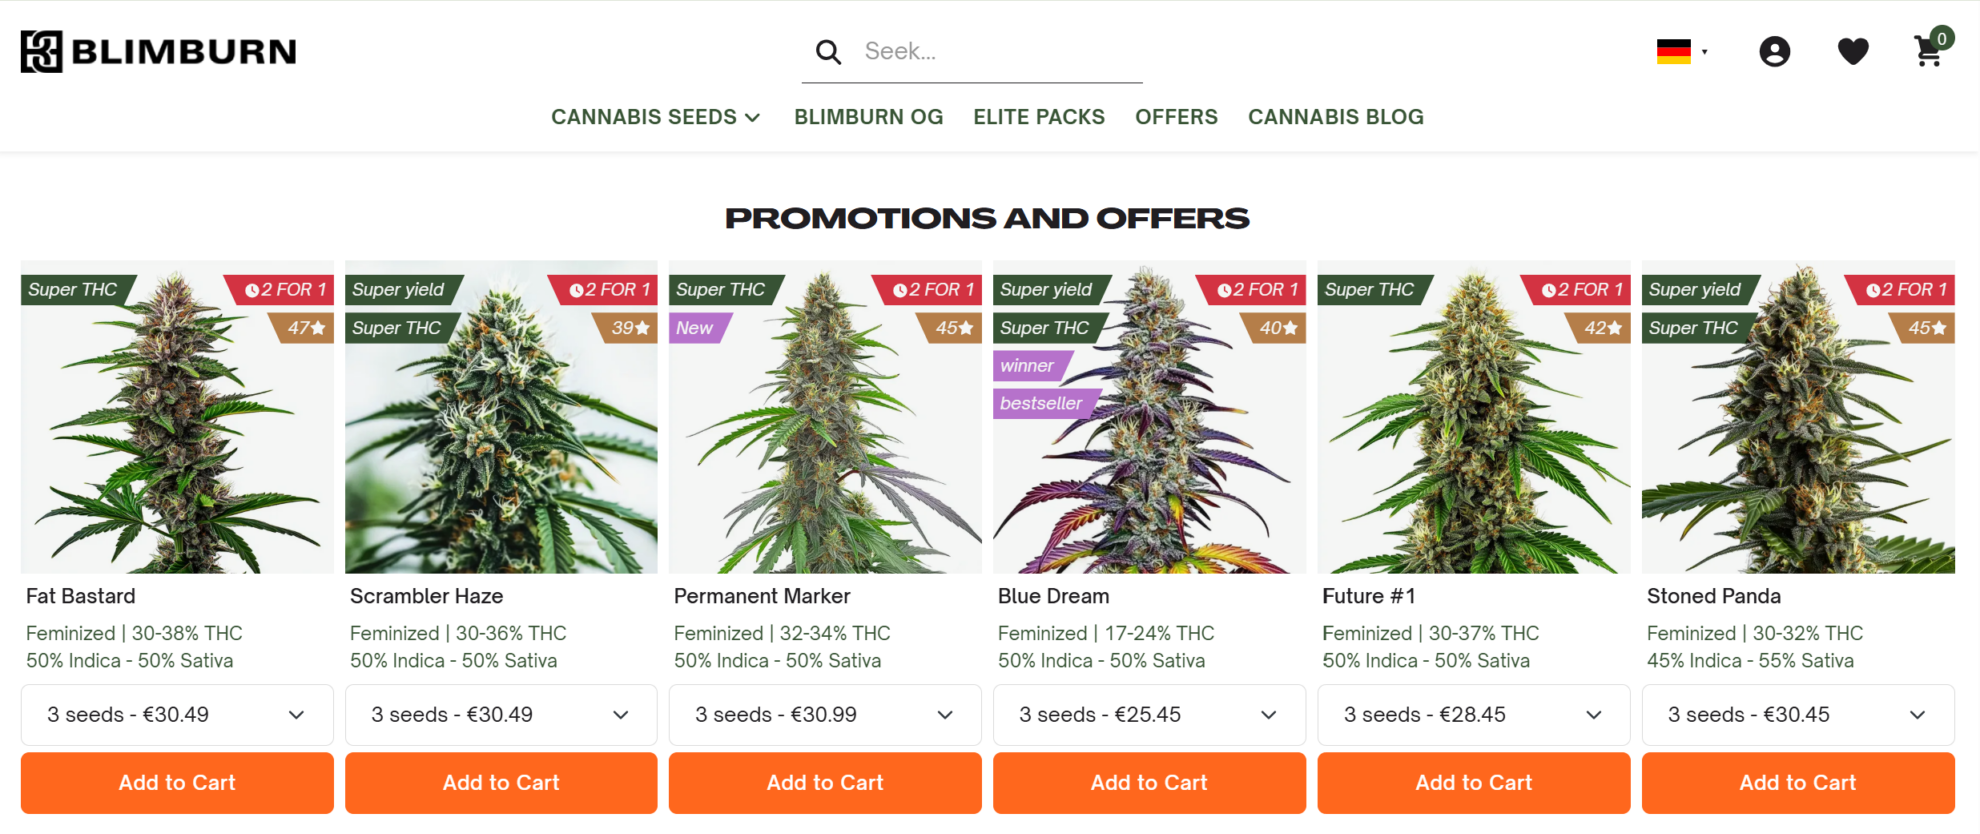Click the search magnifier icon
Viewport: 1980px width, 834px height.
[x=828, y=52]
